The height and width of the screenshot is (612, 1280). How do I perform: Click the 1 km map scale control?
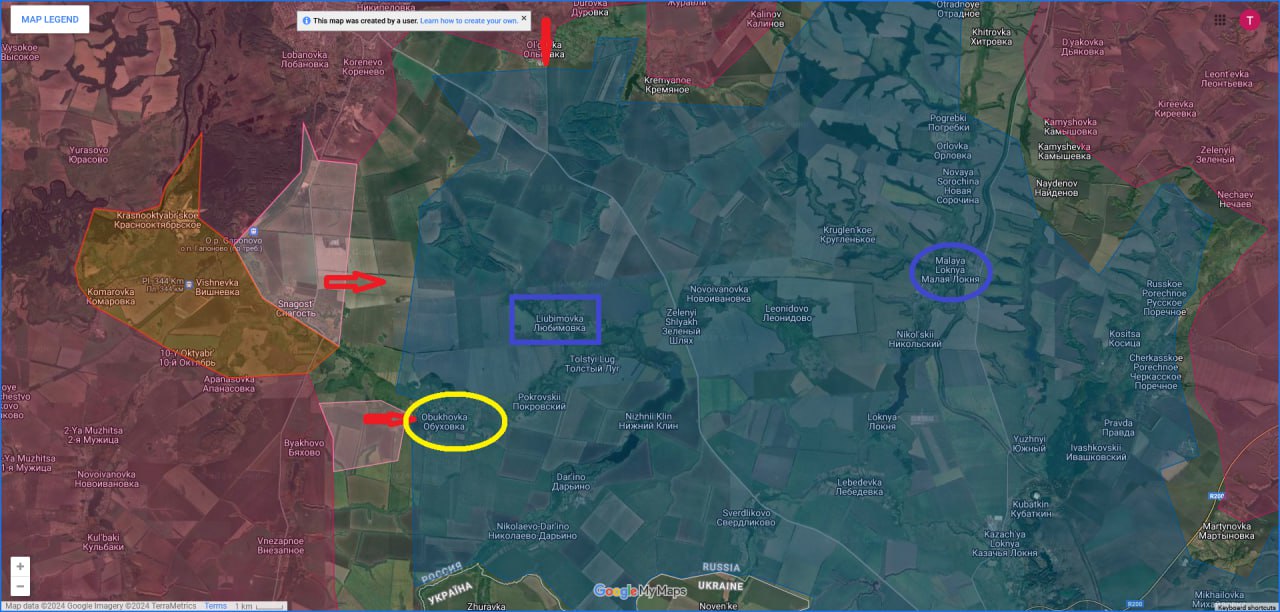tap(258, 606)
